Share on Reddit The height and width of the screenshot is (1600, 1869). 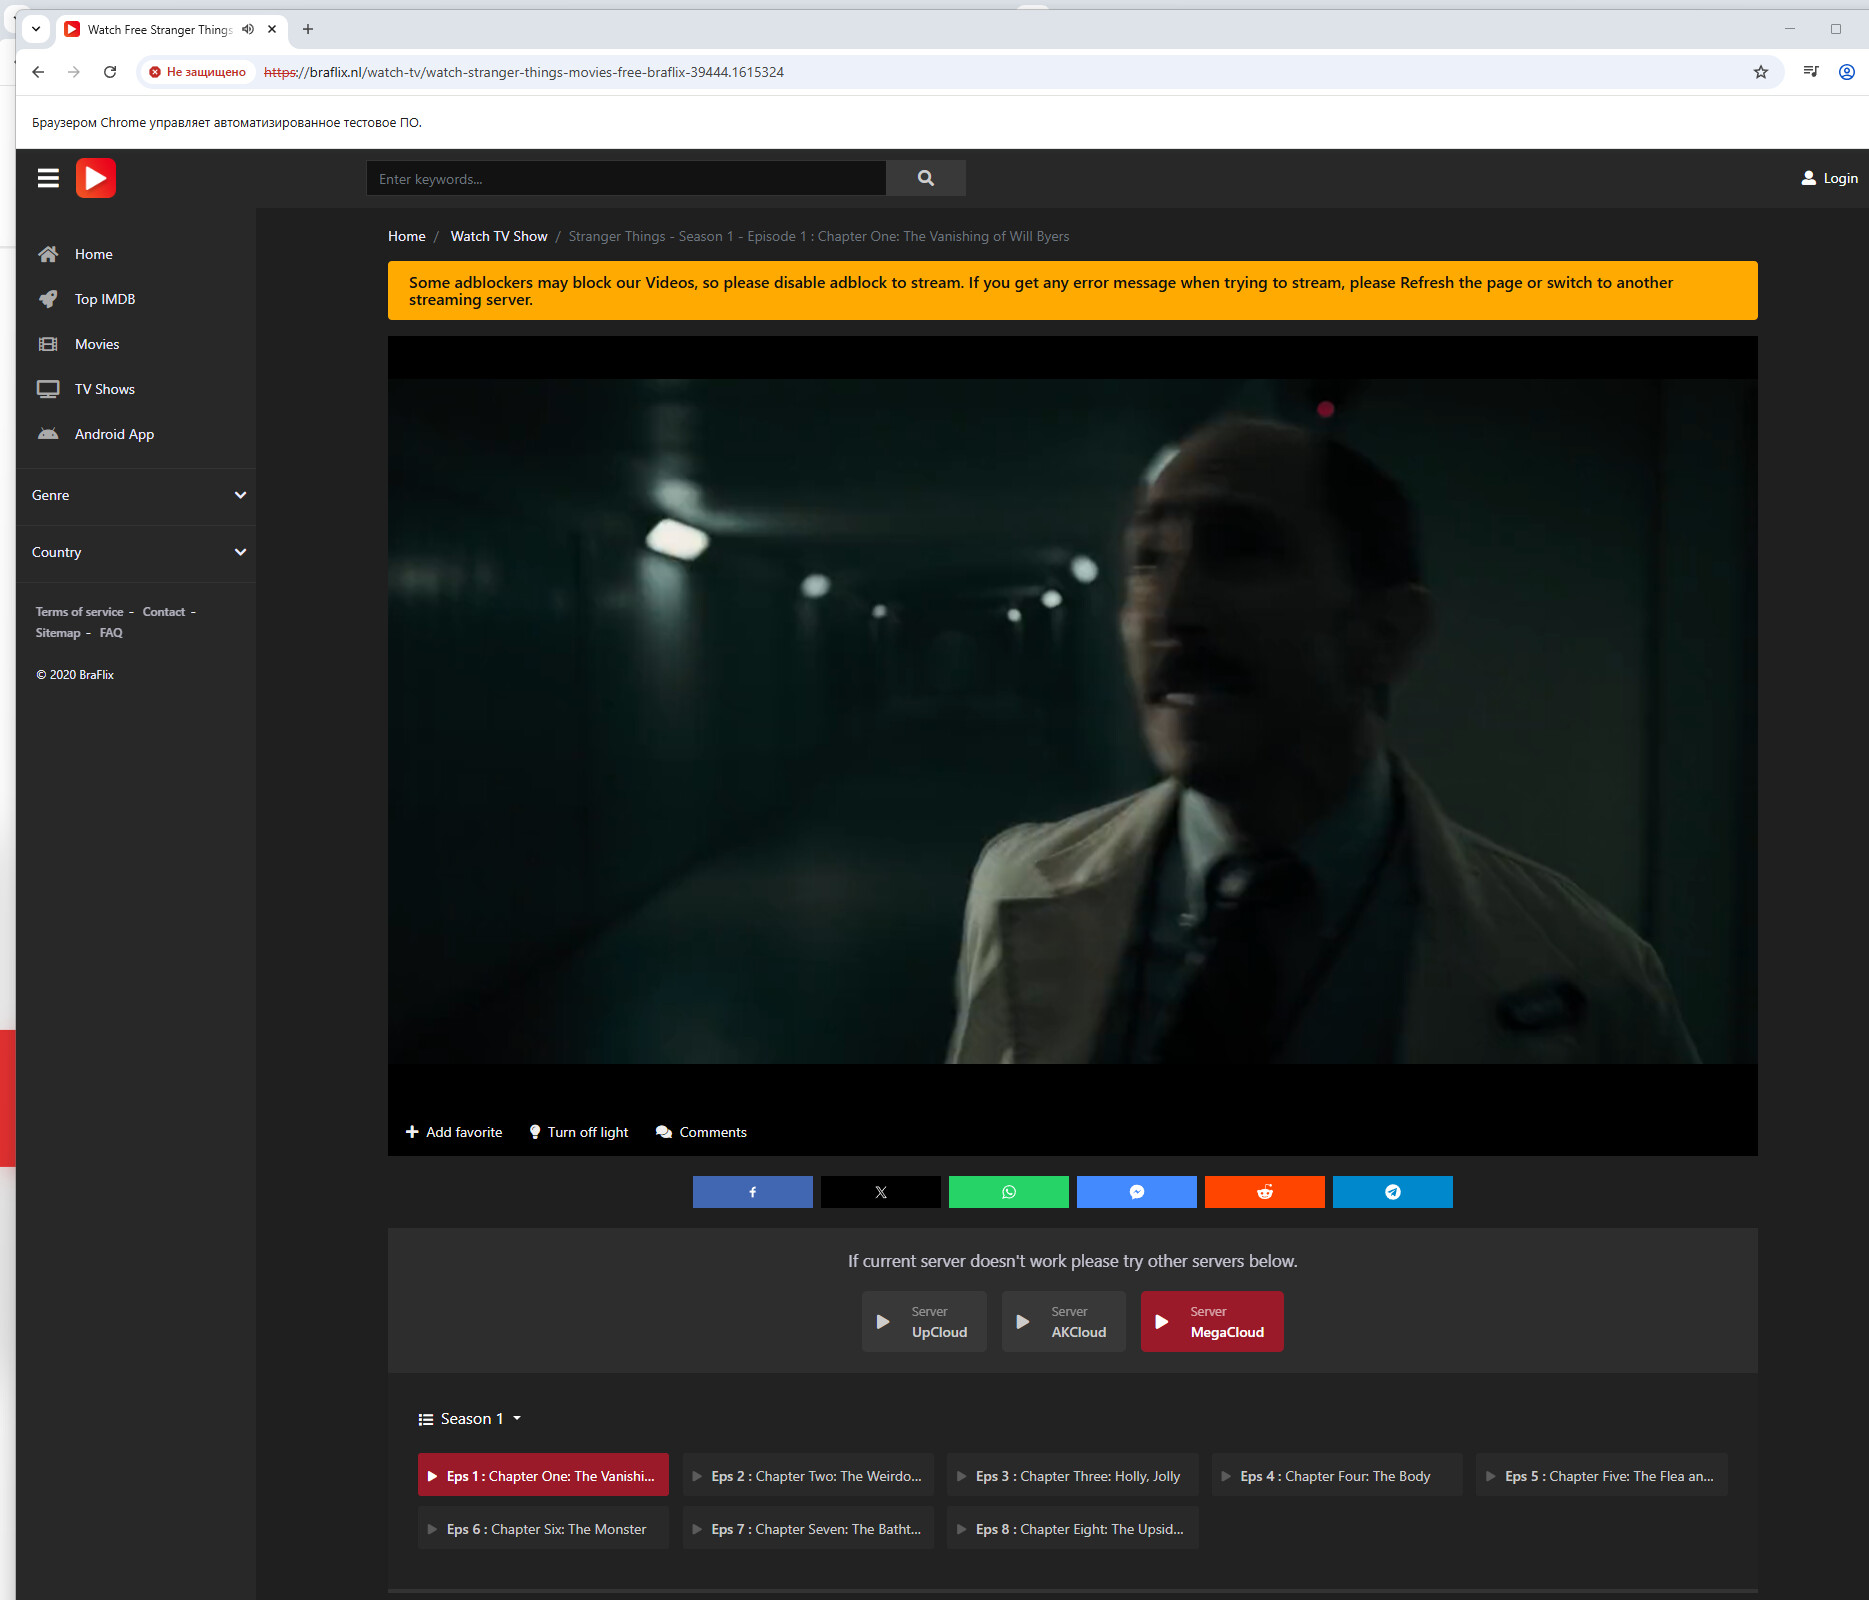pos(1264,1192)
